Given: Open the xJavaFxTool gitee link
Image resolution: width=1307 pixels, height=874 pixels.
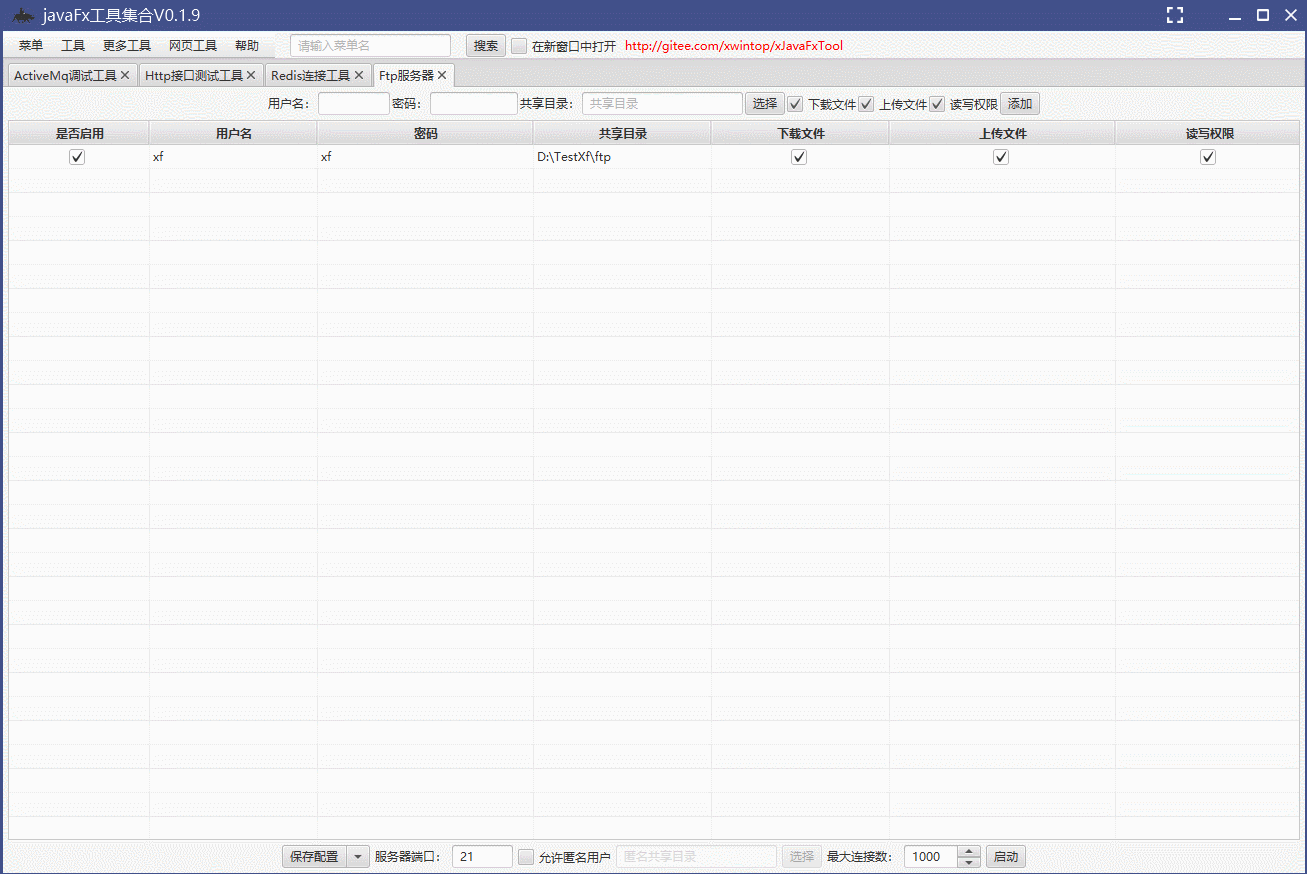Looking at the screenshot, I should [733, 45].
